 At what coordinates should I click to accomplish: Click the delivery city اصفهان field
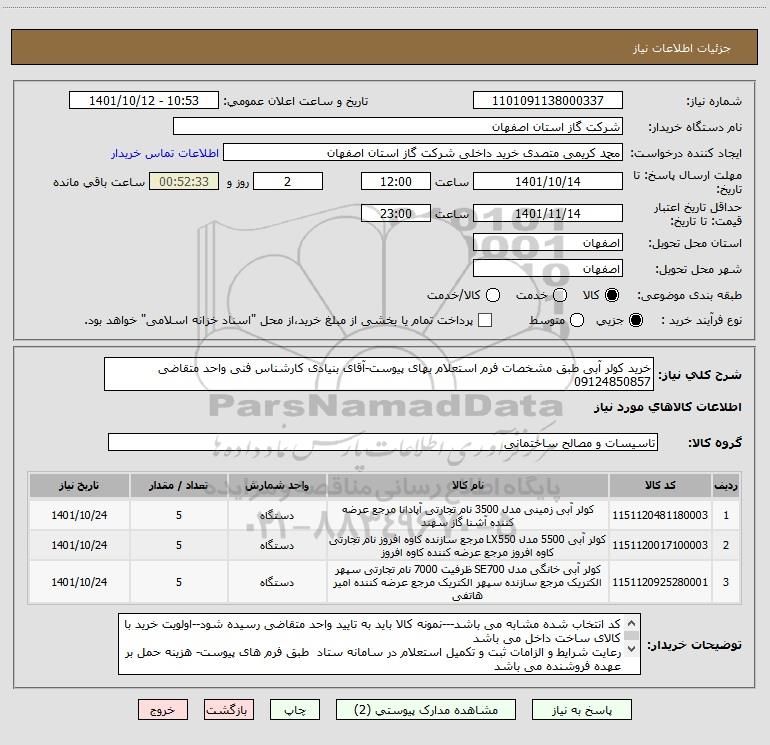(548, 269)
